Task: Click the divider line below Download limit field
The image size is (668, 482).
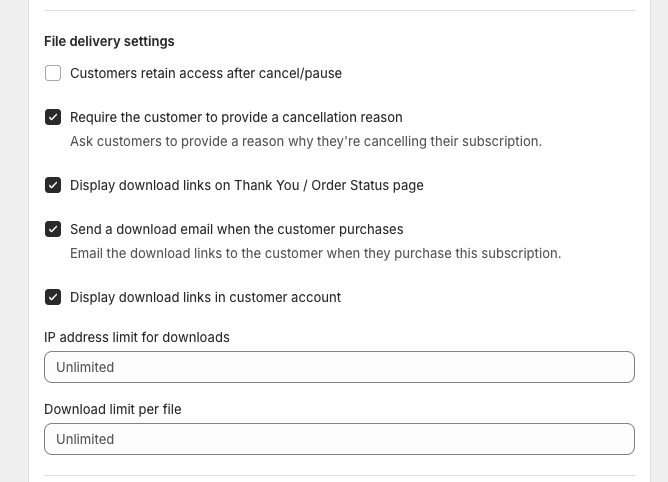Action: click(x=339, y=475)
